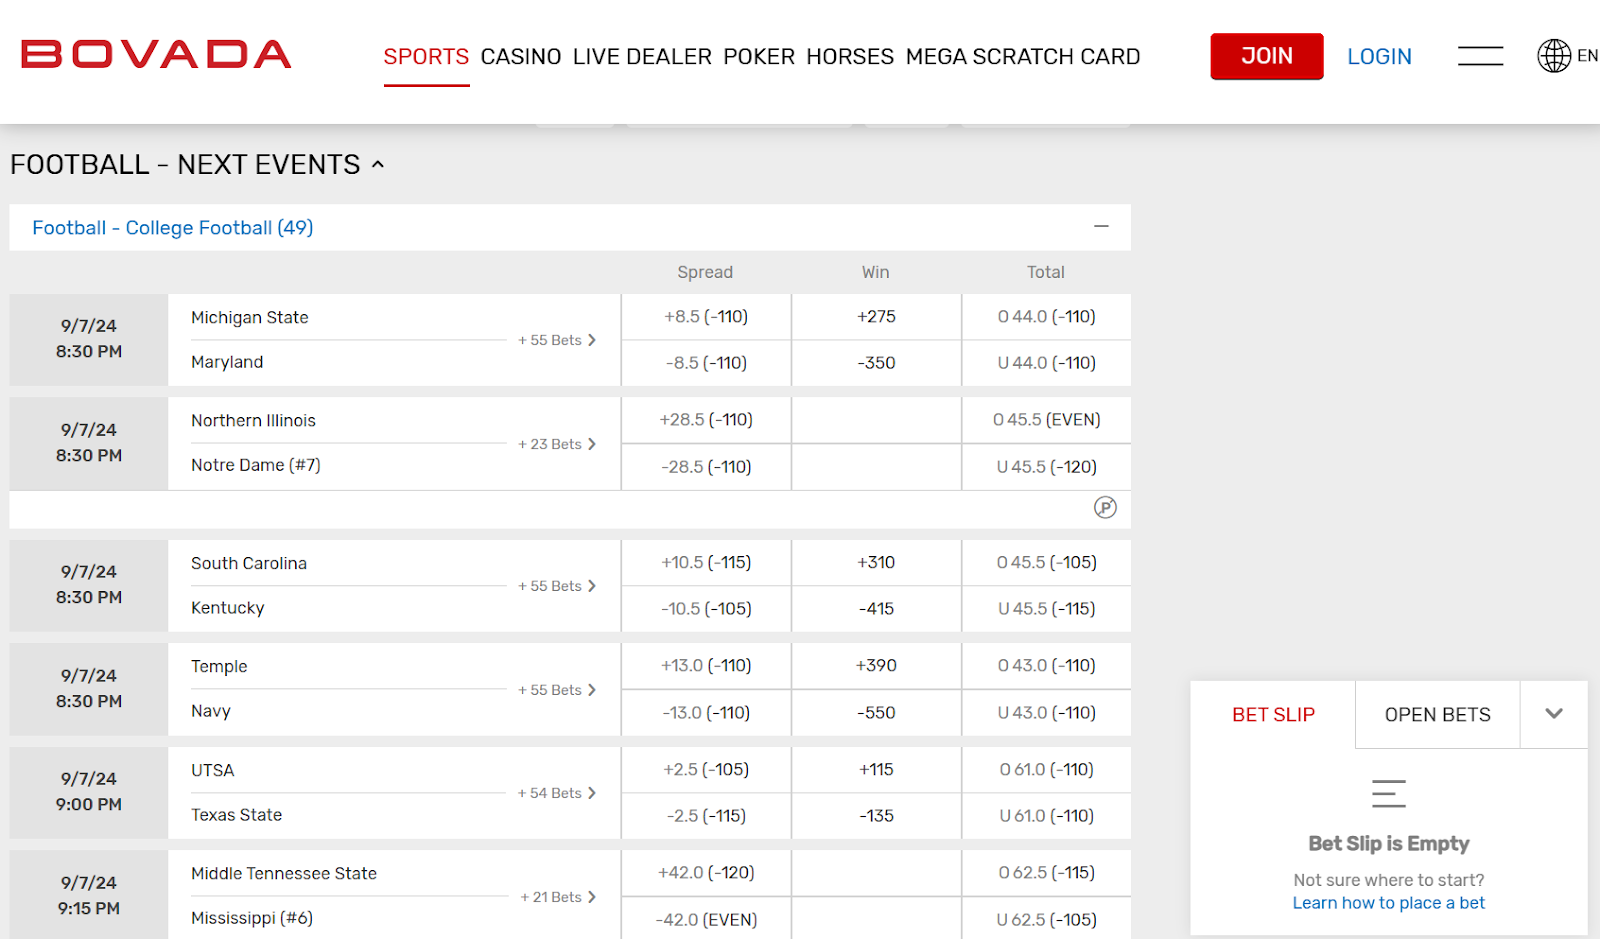Select Notre Dame spread -28.5 (-110)
Screen dimensions: 1600x939
coord(706,467)
